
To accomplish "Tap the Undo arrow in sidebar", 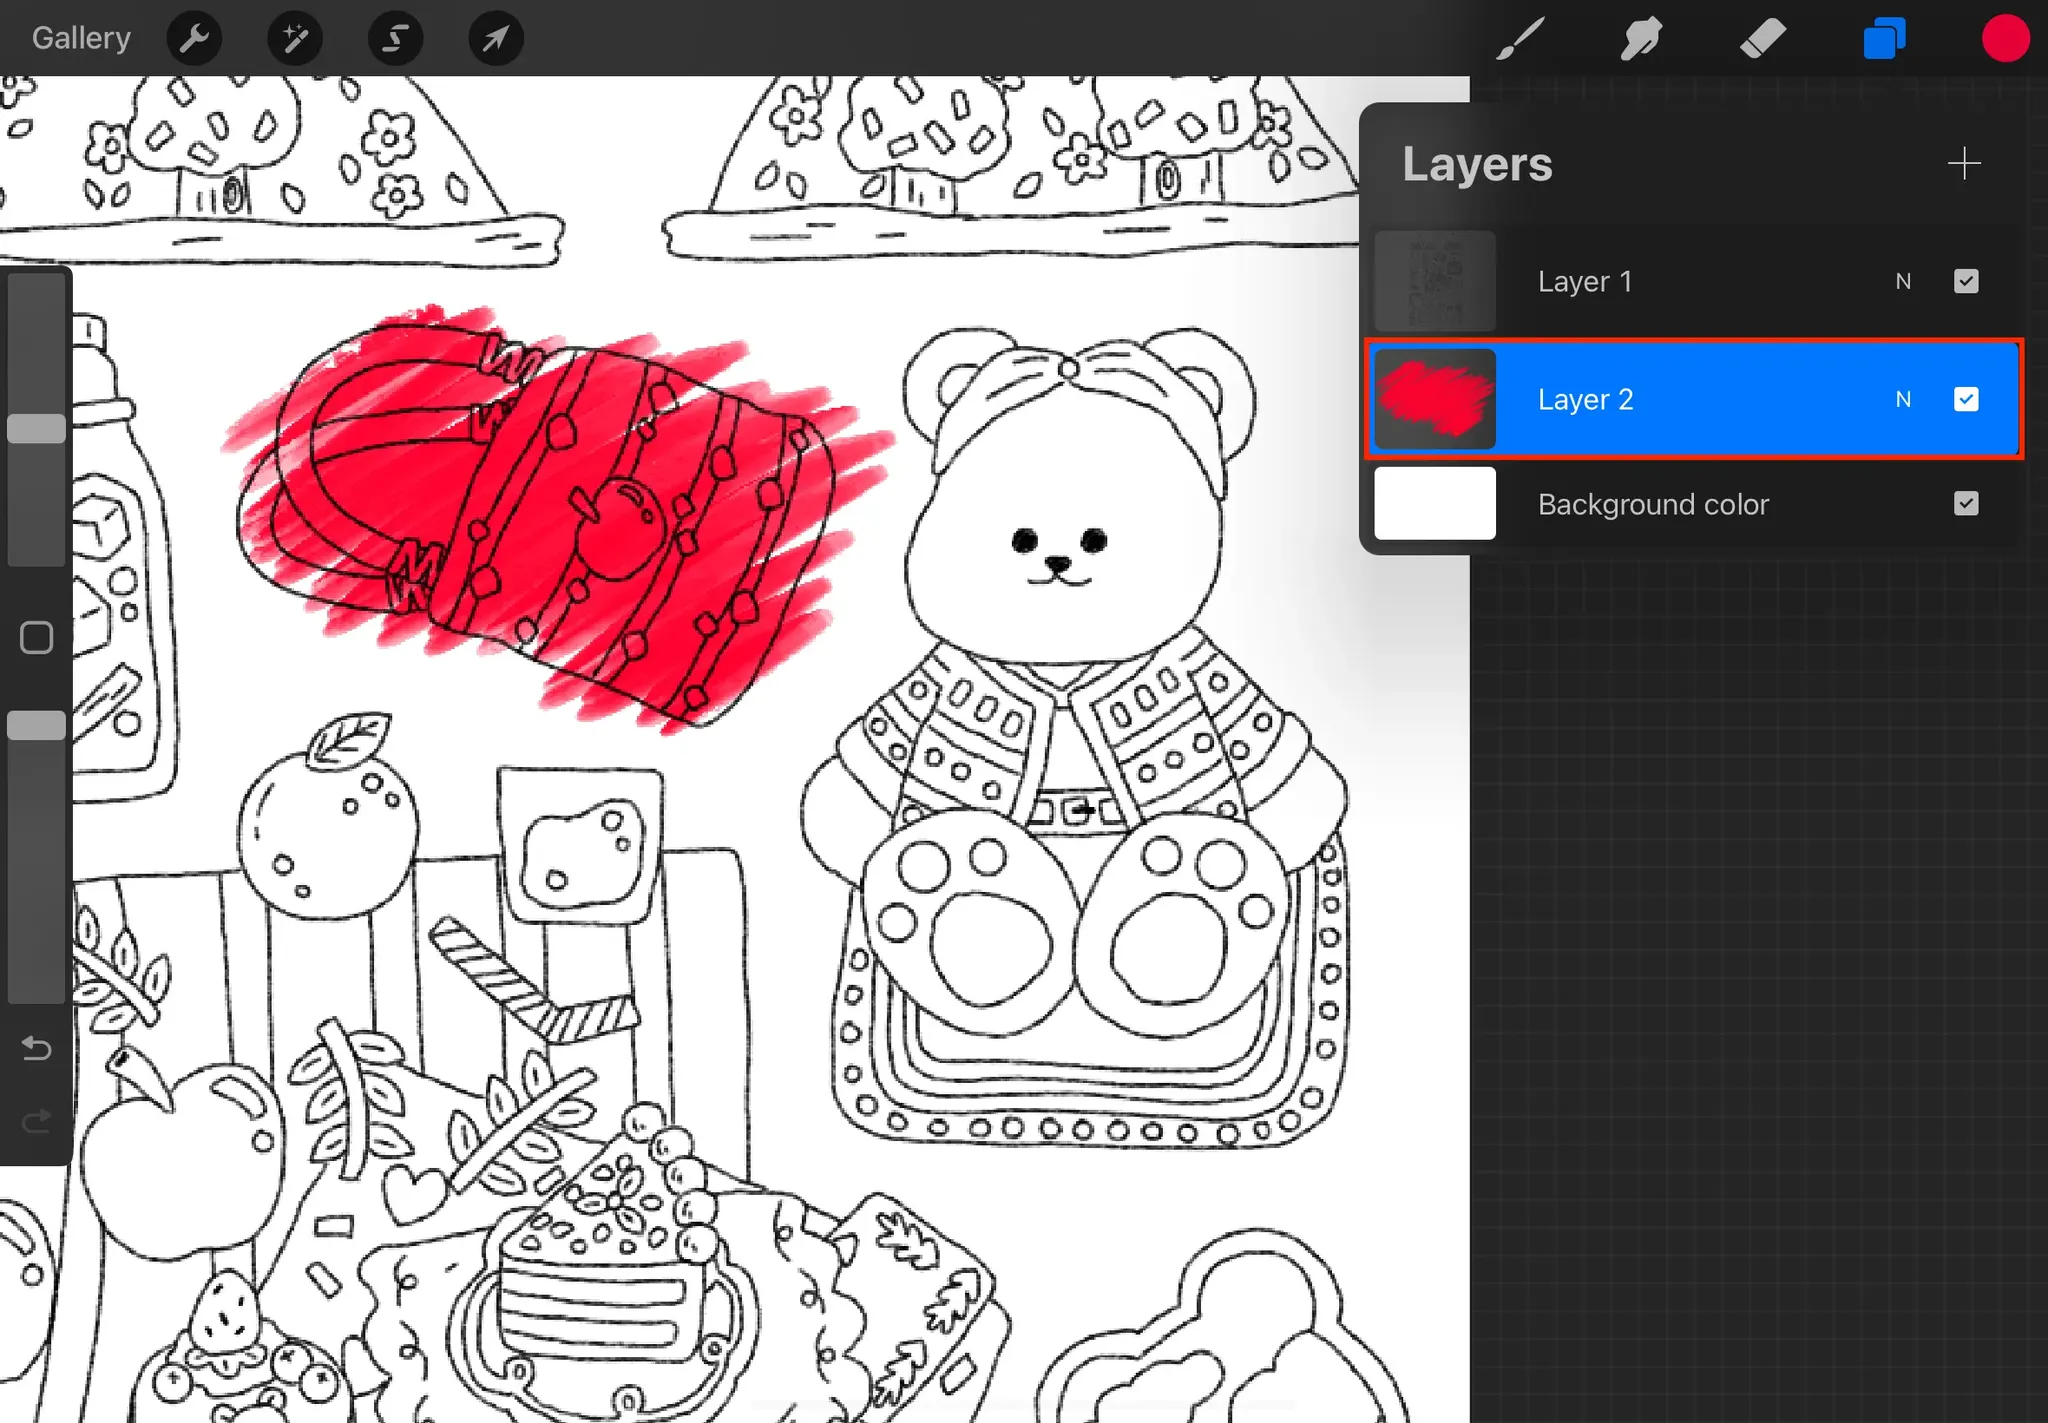I will pos(37,1048).
